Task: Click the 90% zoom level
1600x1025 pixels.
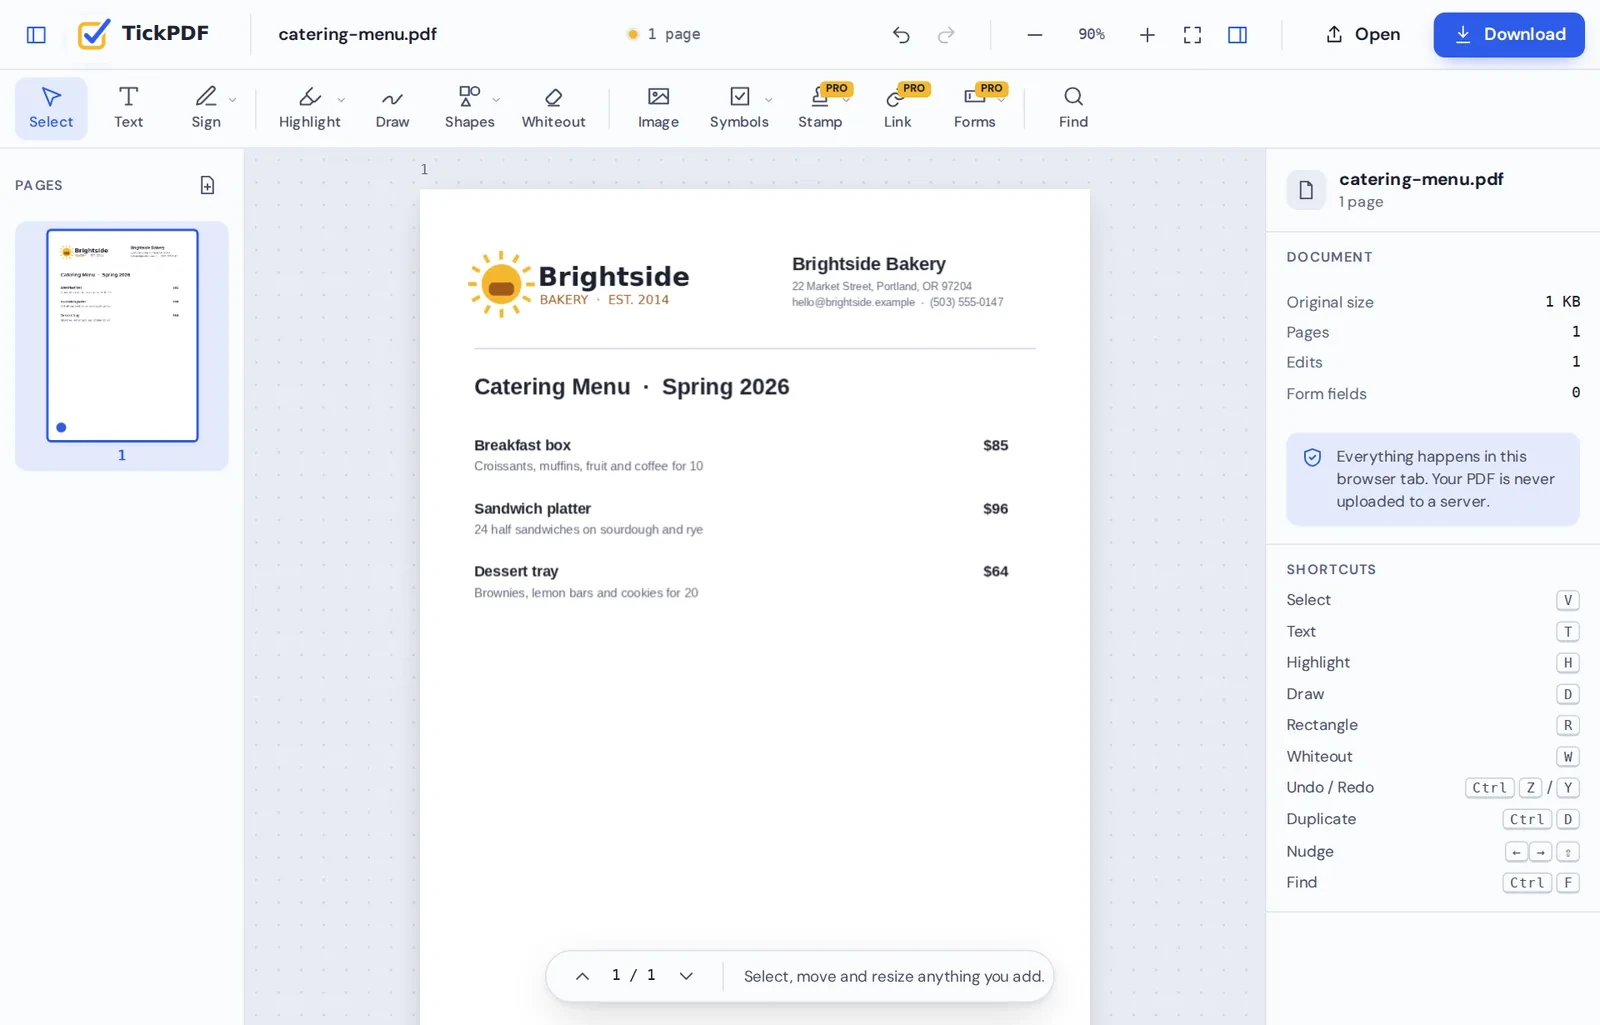Action: (1091, 35)
